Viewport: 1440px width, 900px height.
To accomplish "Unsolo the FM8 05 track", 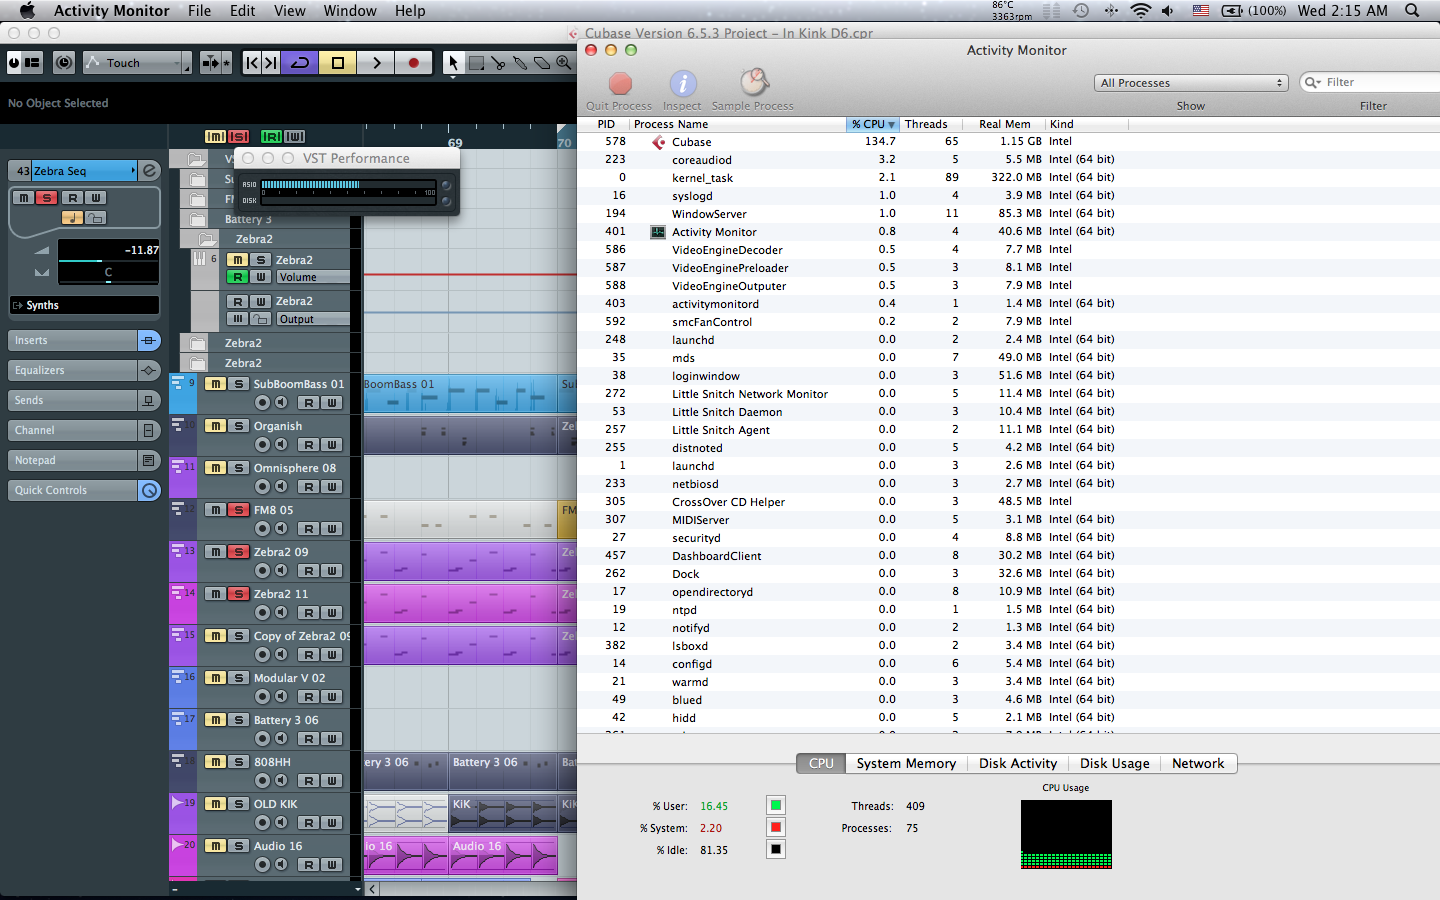I will tap(238, 510).
